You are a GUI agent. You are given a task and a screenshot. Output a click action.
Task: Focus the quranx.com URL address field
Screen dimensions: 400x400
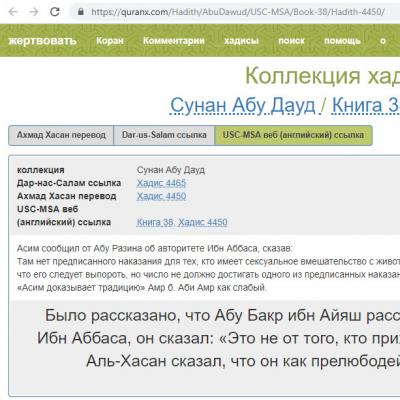(x=238, y=12)
